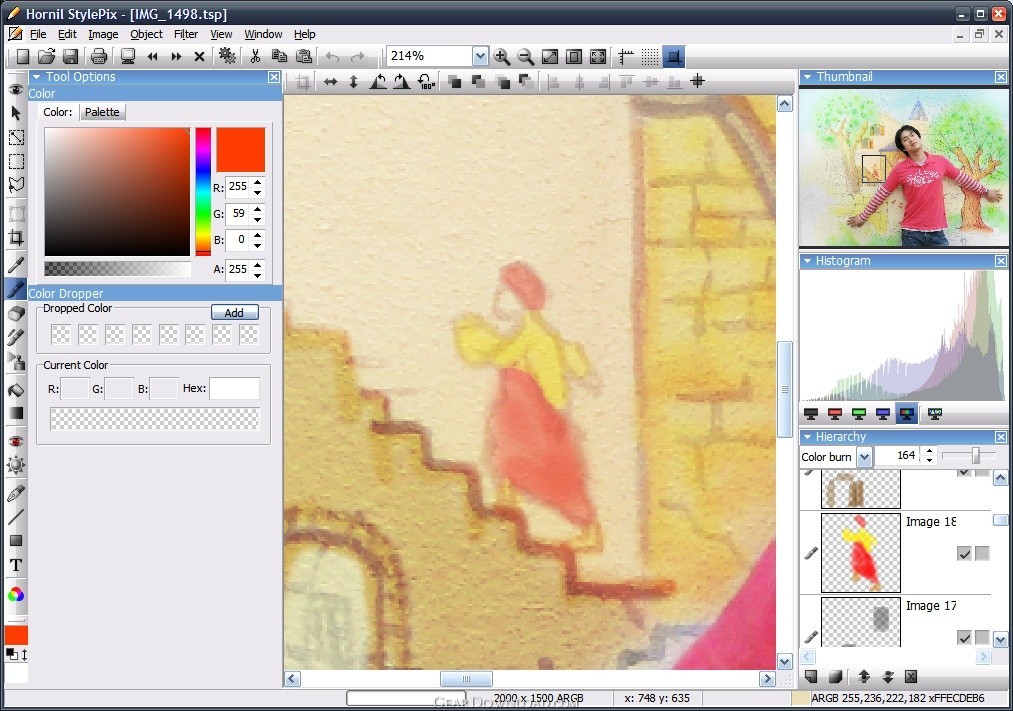This screenshot has width=1013, height=711.
Task: Paste clipboard using the paste icon
Action: pyautogui.click(x=304, y=57)
